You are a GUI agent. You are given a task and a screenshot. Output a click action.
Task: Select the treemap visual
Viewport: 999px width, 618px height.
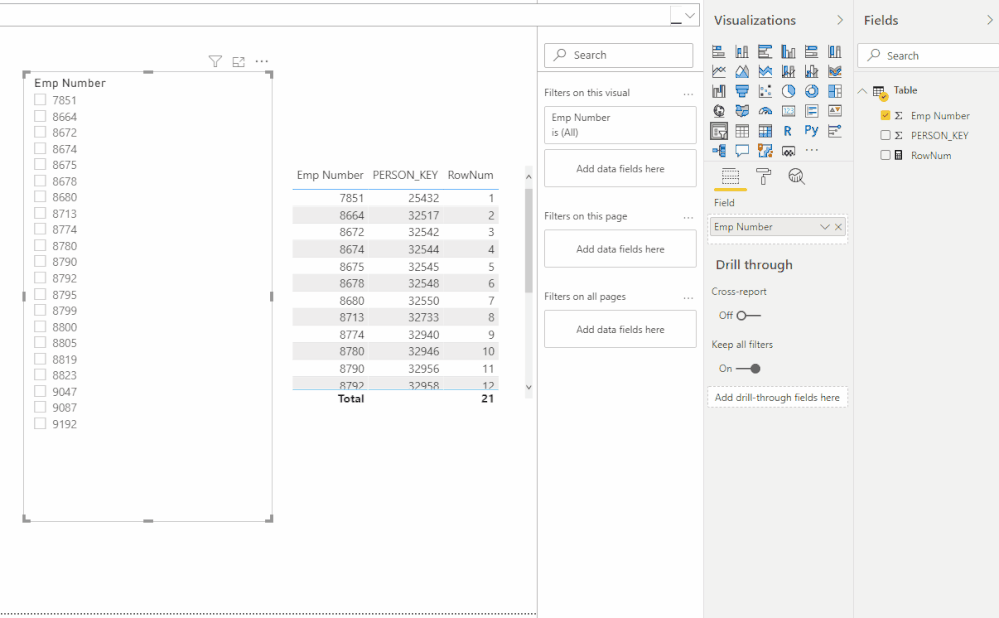point(835,91)
